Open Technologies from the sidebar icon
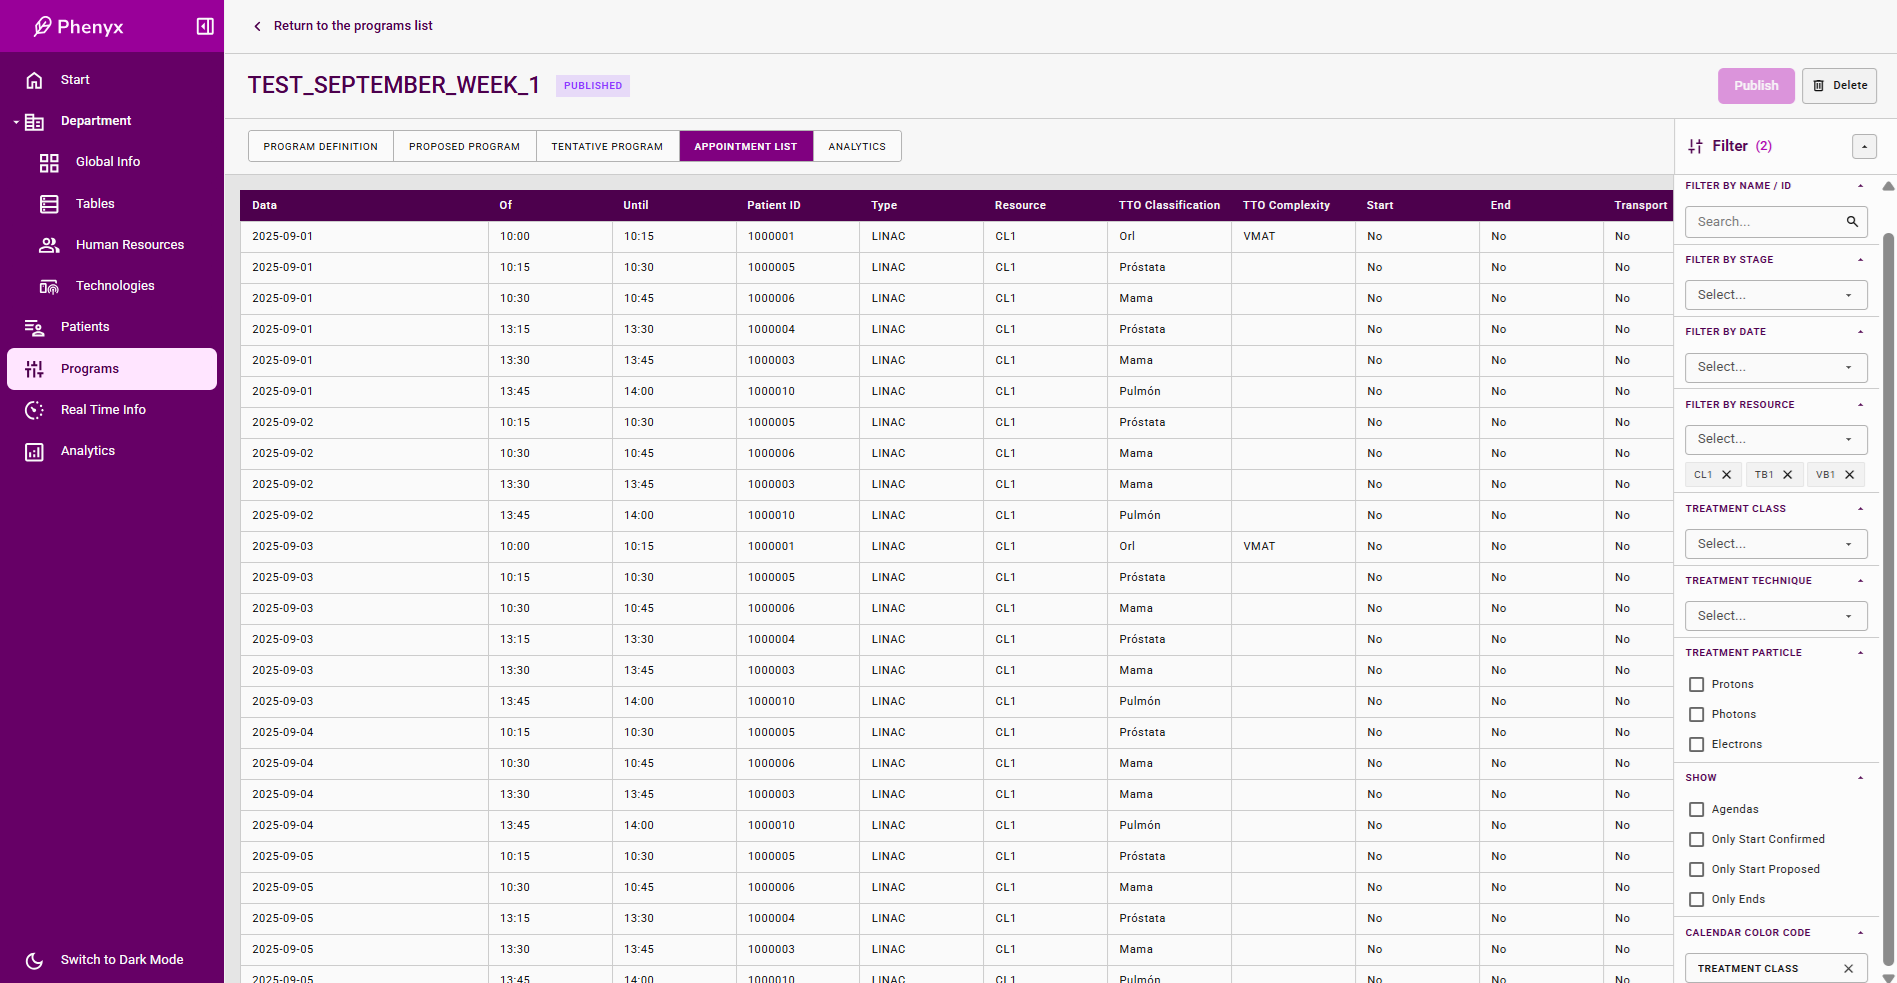Viewport: 1897px width, 983px height. [x=49, y=286]
